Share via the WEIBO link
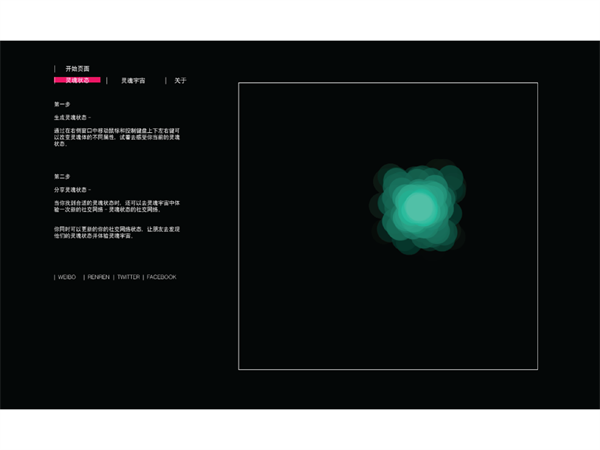The image size is (600, 450). pyautogui.click(x=66, y=277)
